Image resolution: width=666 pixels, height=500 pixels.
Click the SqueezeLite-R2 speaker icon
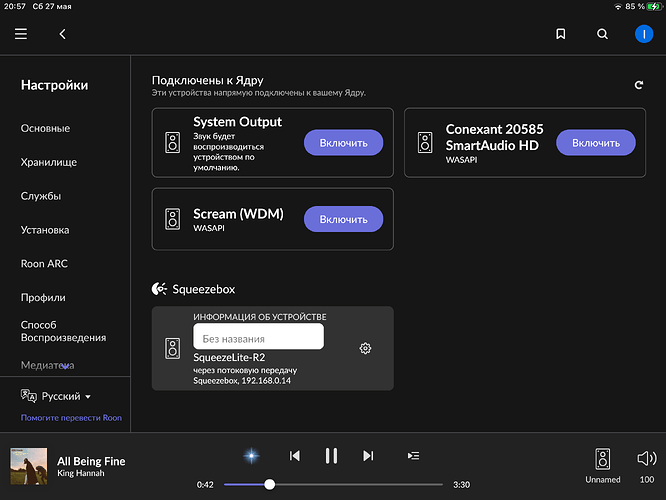(172, 348)
